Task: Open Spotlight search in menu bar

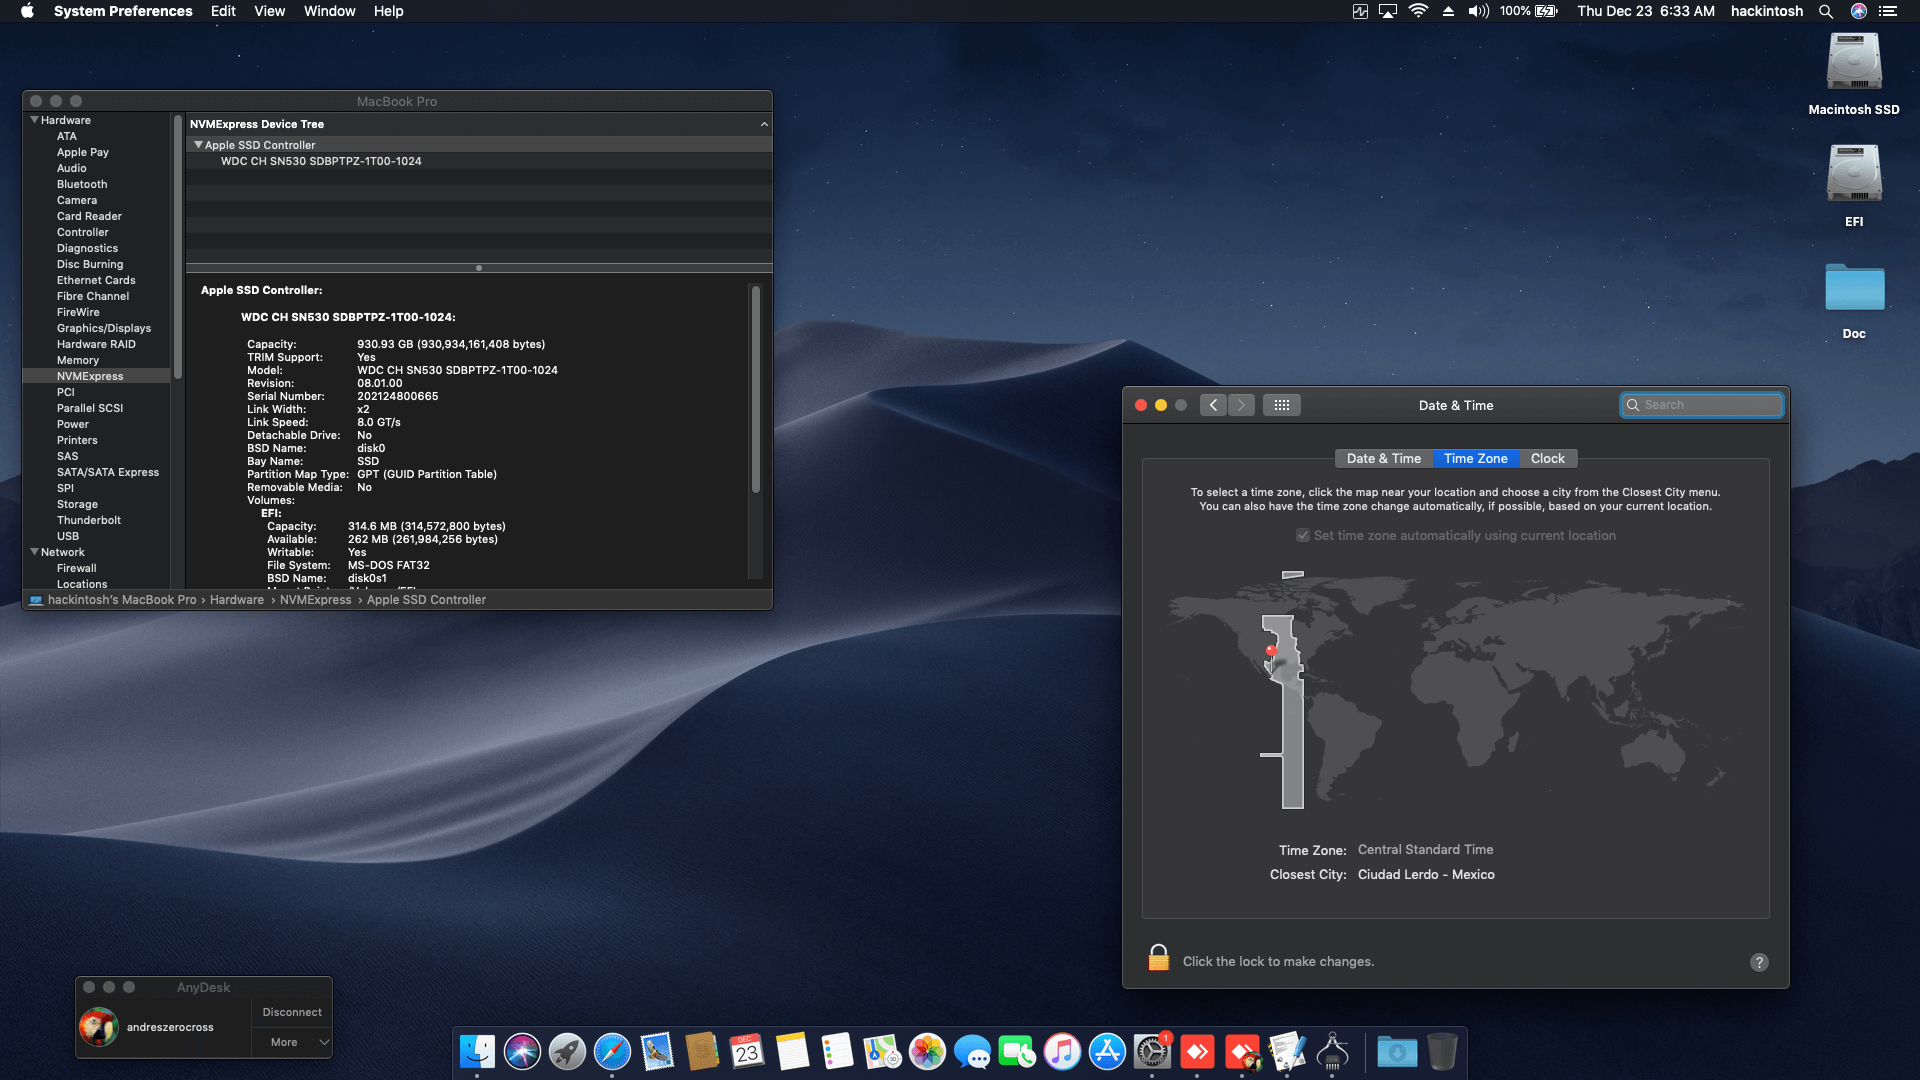Action: (x=1826, y=11)
